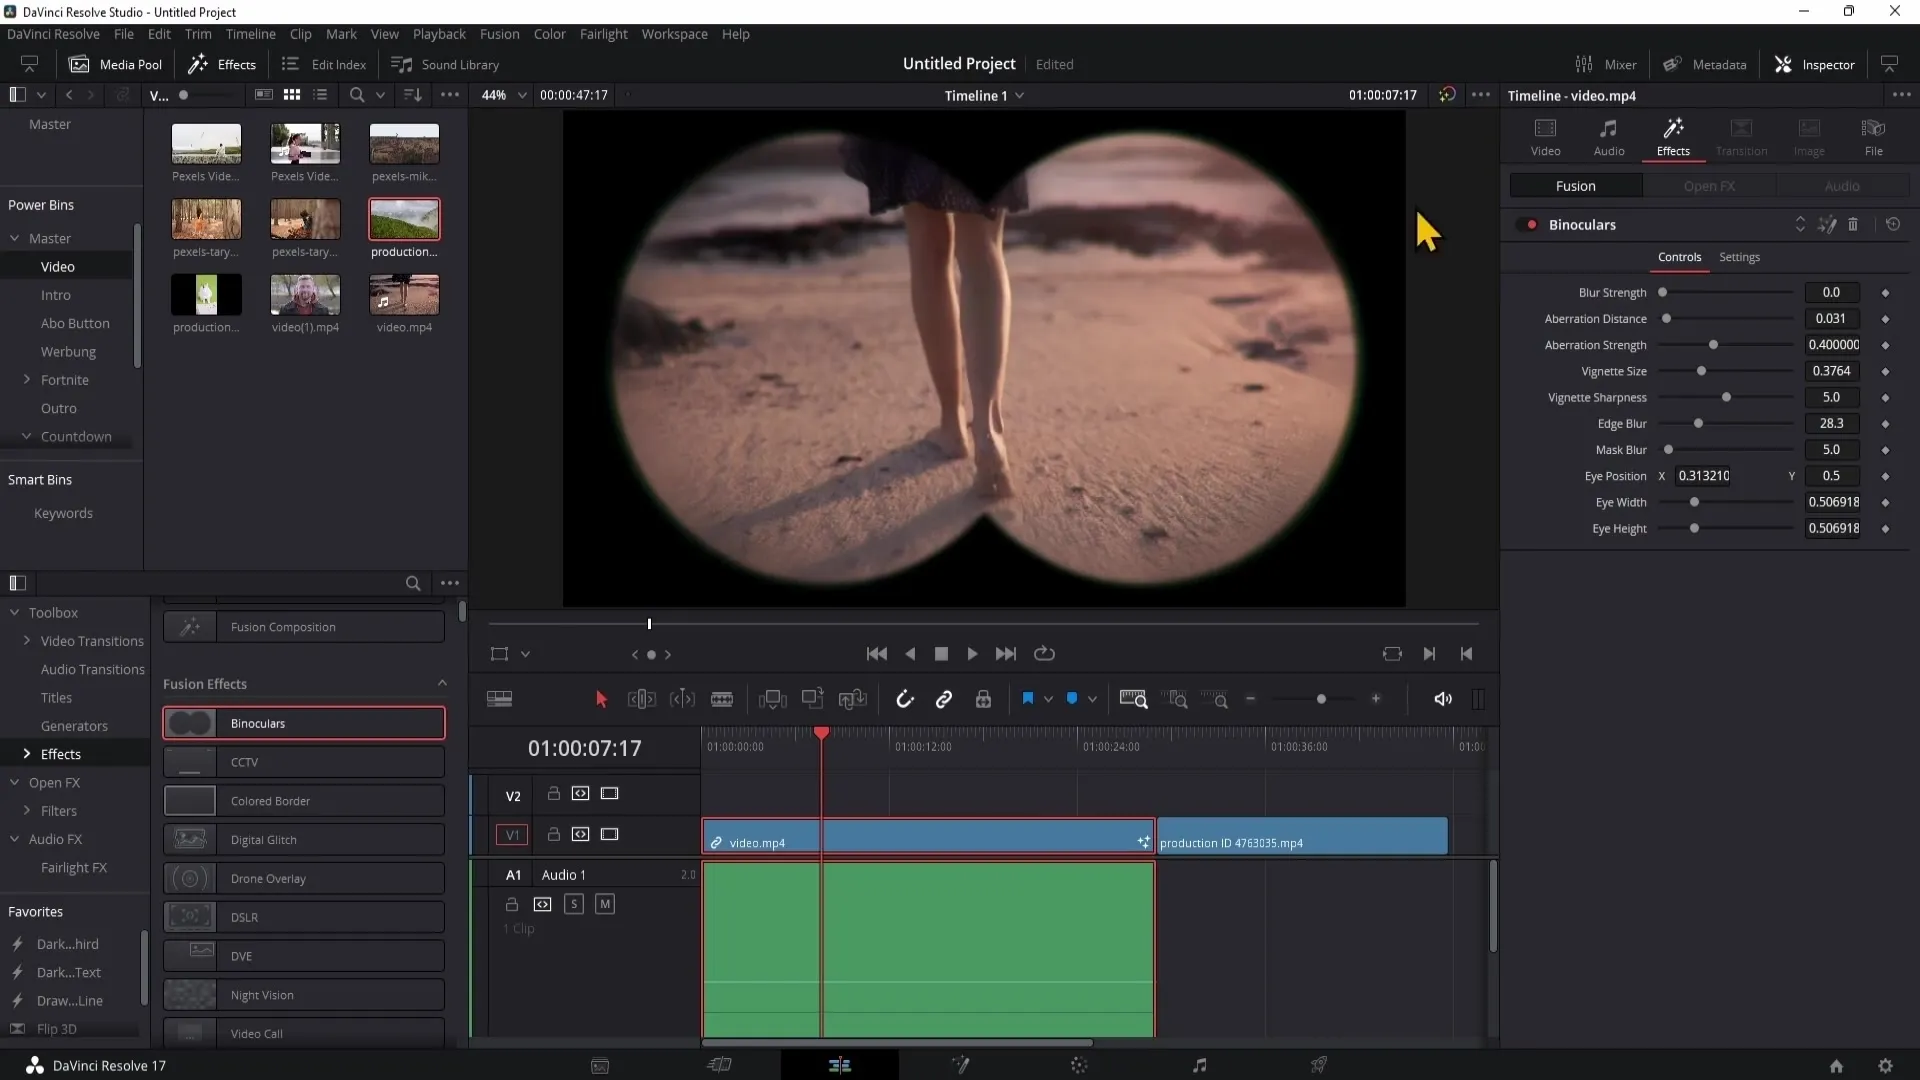Drag the Vignette Size slider for Binoculars
This screenshot has width=1920, height=1080.
1701,371
